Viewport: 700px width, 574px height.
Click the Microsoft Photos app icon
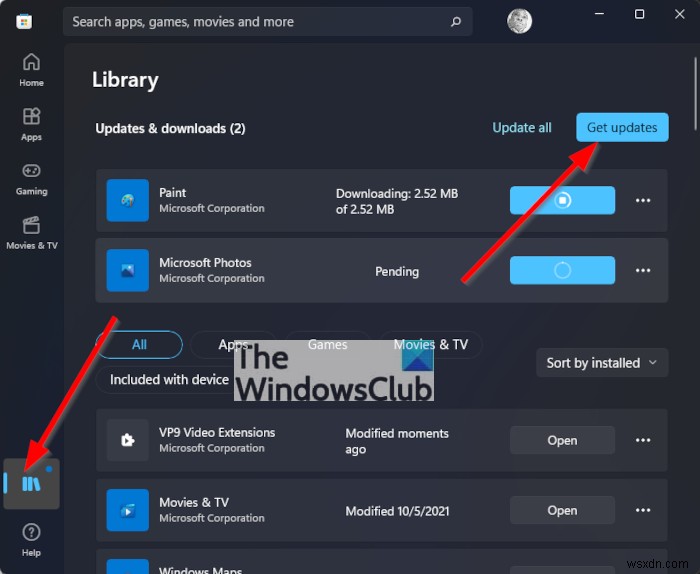point(128,270)
